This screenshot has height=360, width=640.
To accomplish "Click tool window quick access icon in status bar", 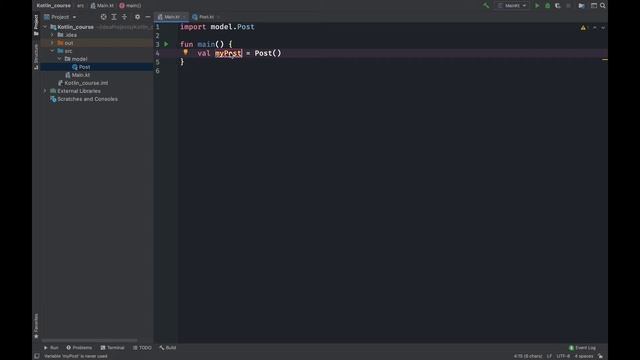I will coord(37,356).
